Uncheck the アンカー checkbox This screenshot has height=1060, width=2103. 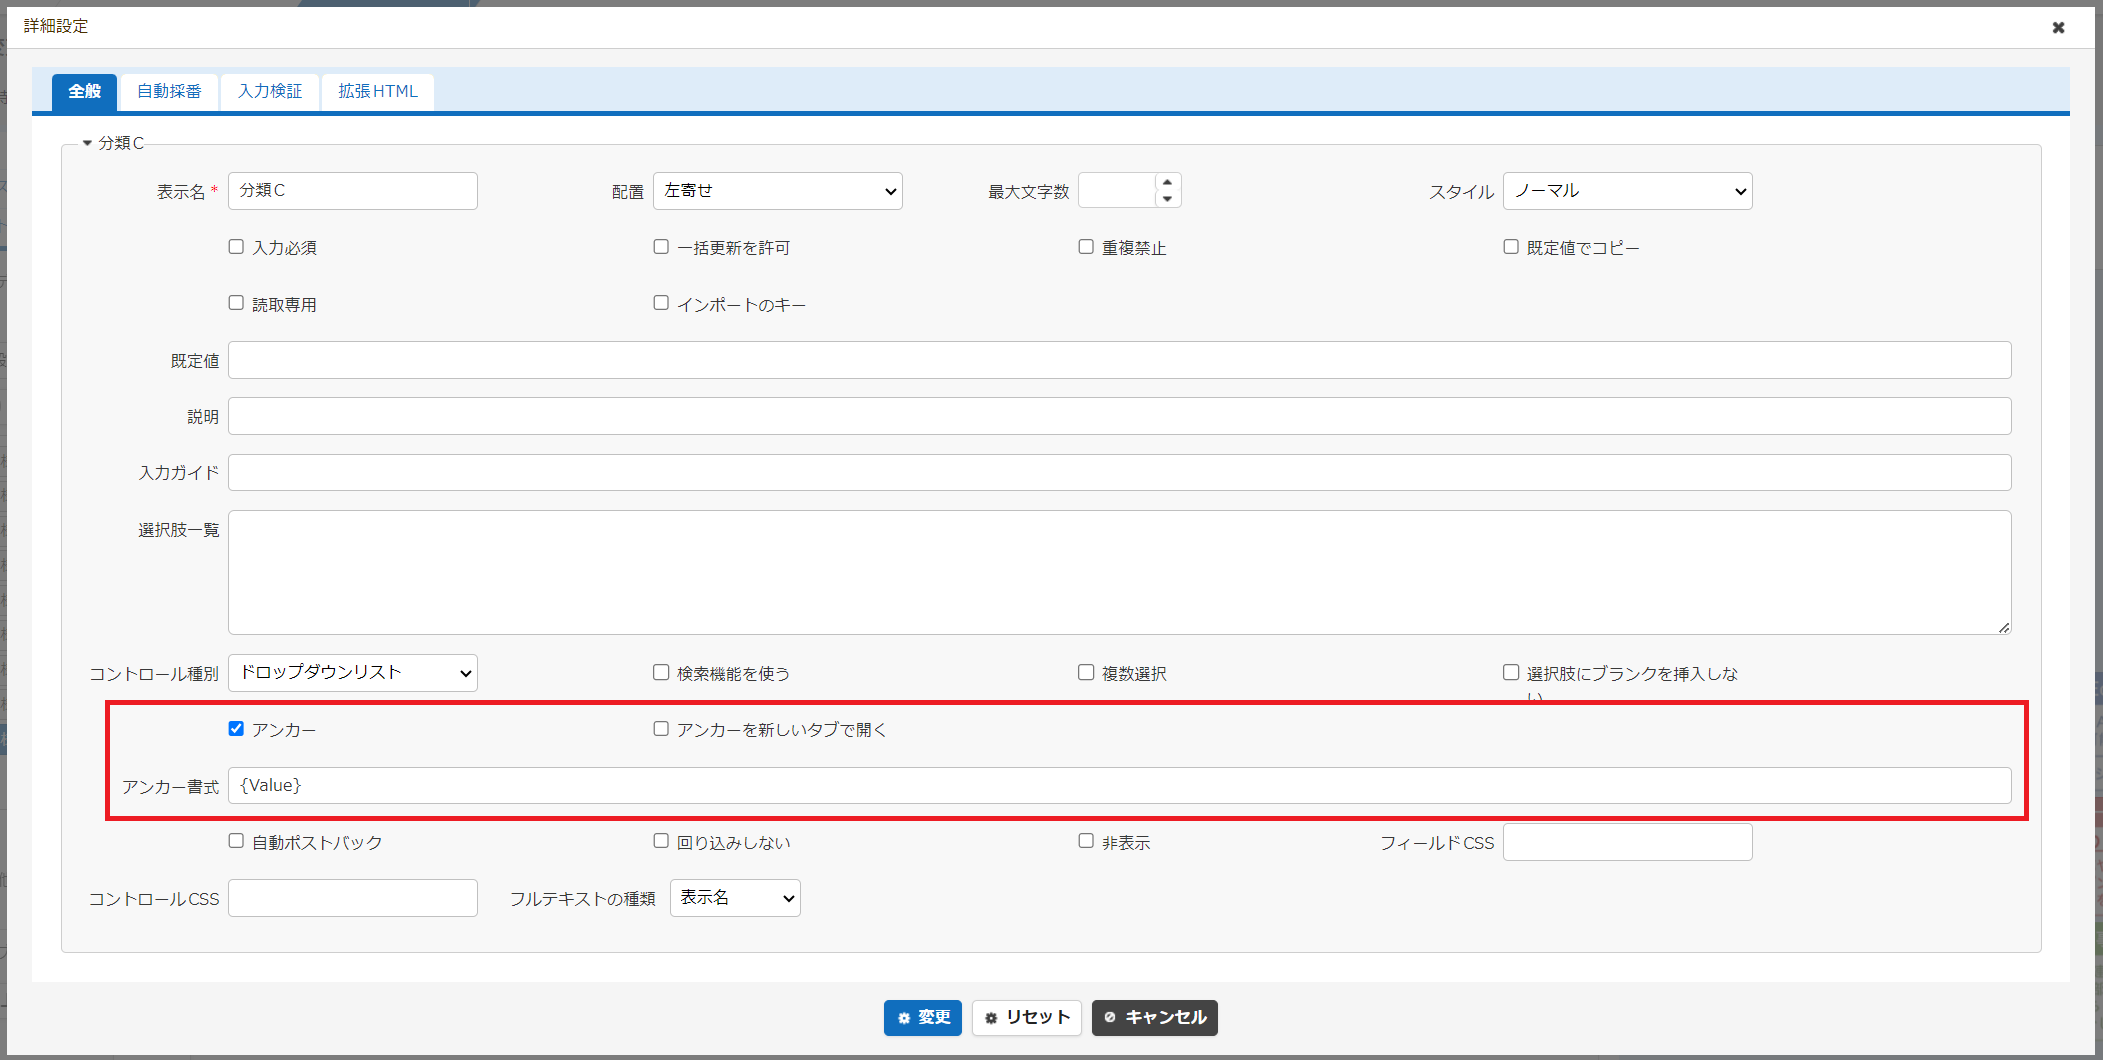pyautogui.click(x=236, y=728)
